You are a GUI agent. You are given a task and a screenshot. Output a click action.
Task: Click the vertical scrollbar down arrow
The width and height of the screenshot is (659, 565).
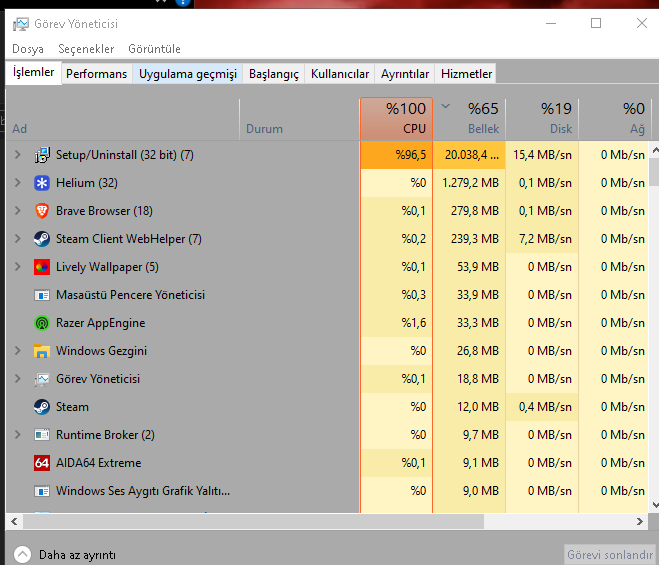pos(655,505)
